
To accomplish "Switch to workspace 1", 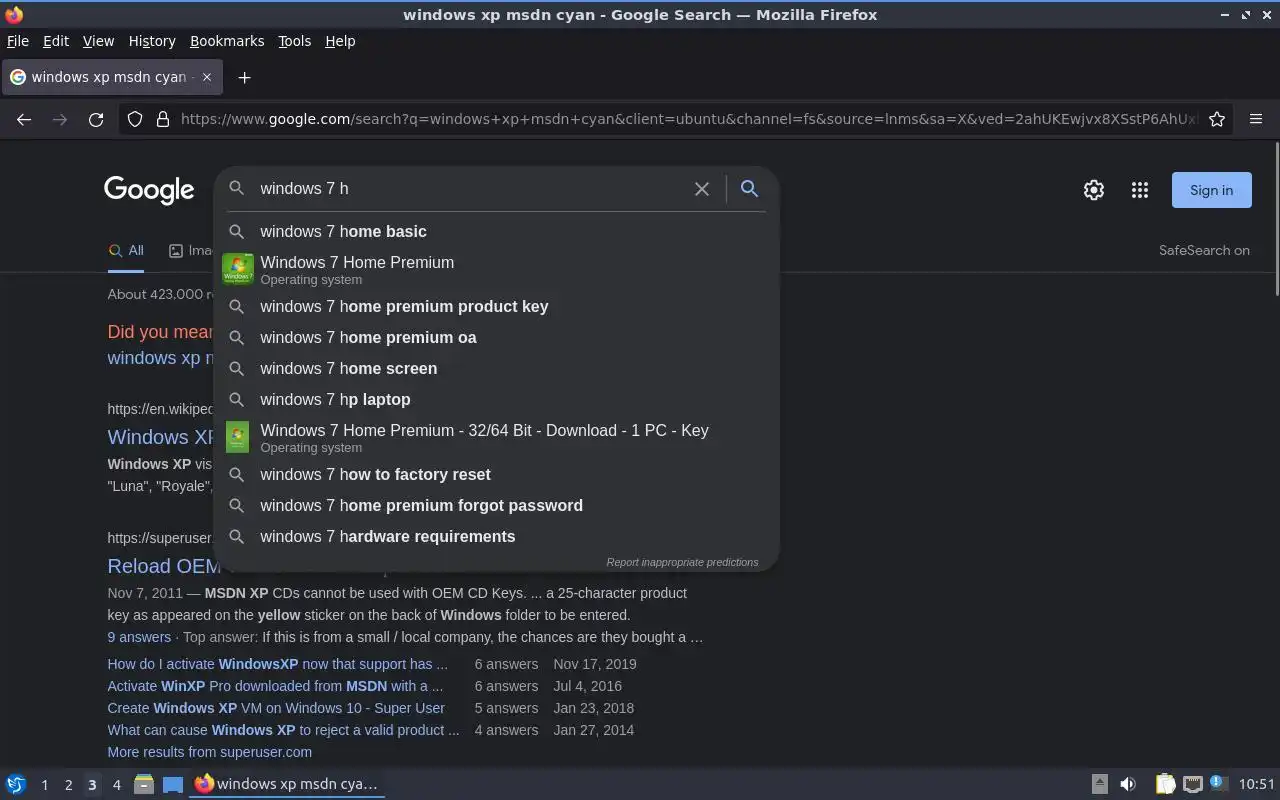I will coord(44,785).
